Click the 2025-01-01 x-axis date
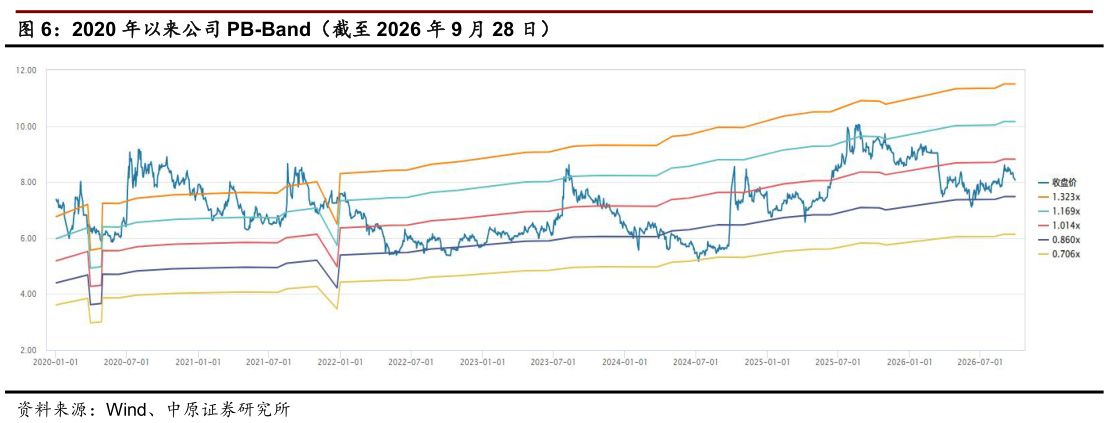 [x=768, y=361]
